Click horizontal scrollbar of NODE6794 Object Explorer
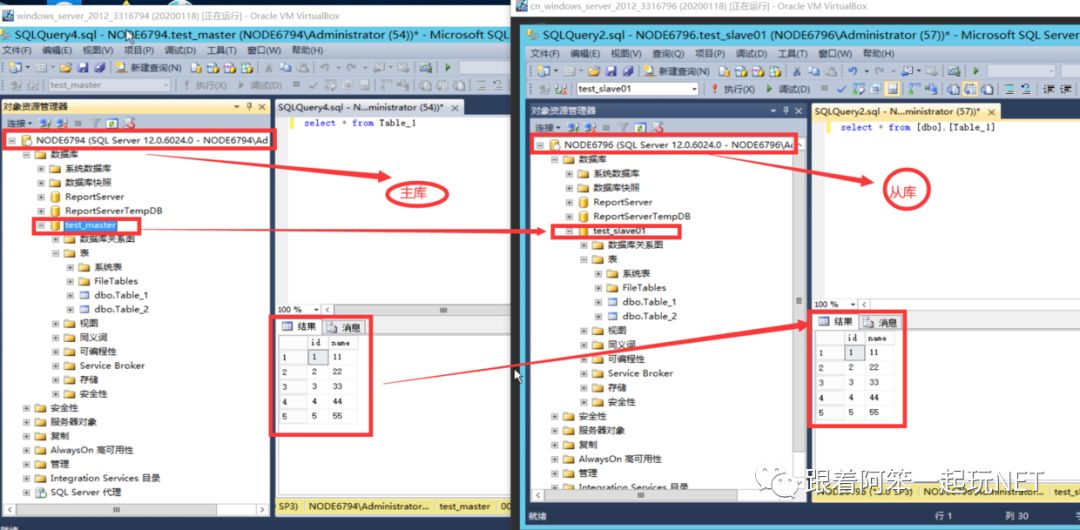 click(x=136, y=509)
